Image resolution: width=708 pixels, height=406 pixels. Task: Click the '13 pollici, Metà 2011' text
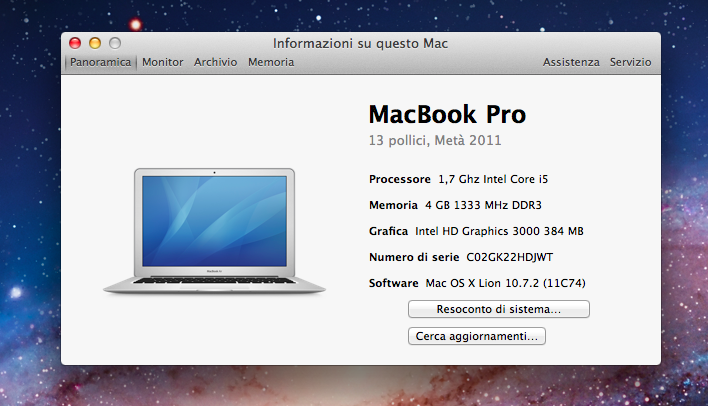435,140
